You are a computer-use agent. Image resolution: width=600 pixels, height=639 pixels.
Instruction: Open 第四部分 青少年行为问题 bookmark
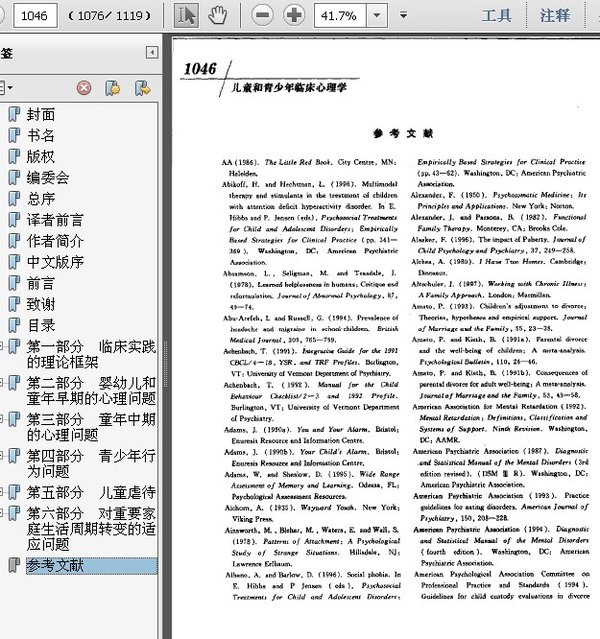click(91, 463)
